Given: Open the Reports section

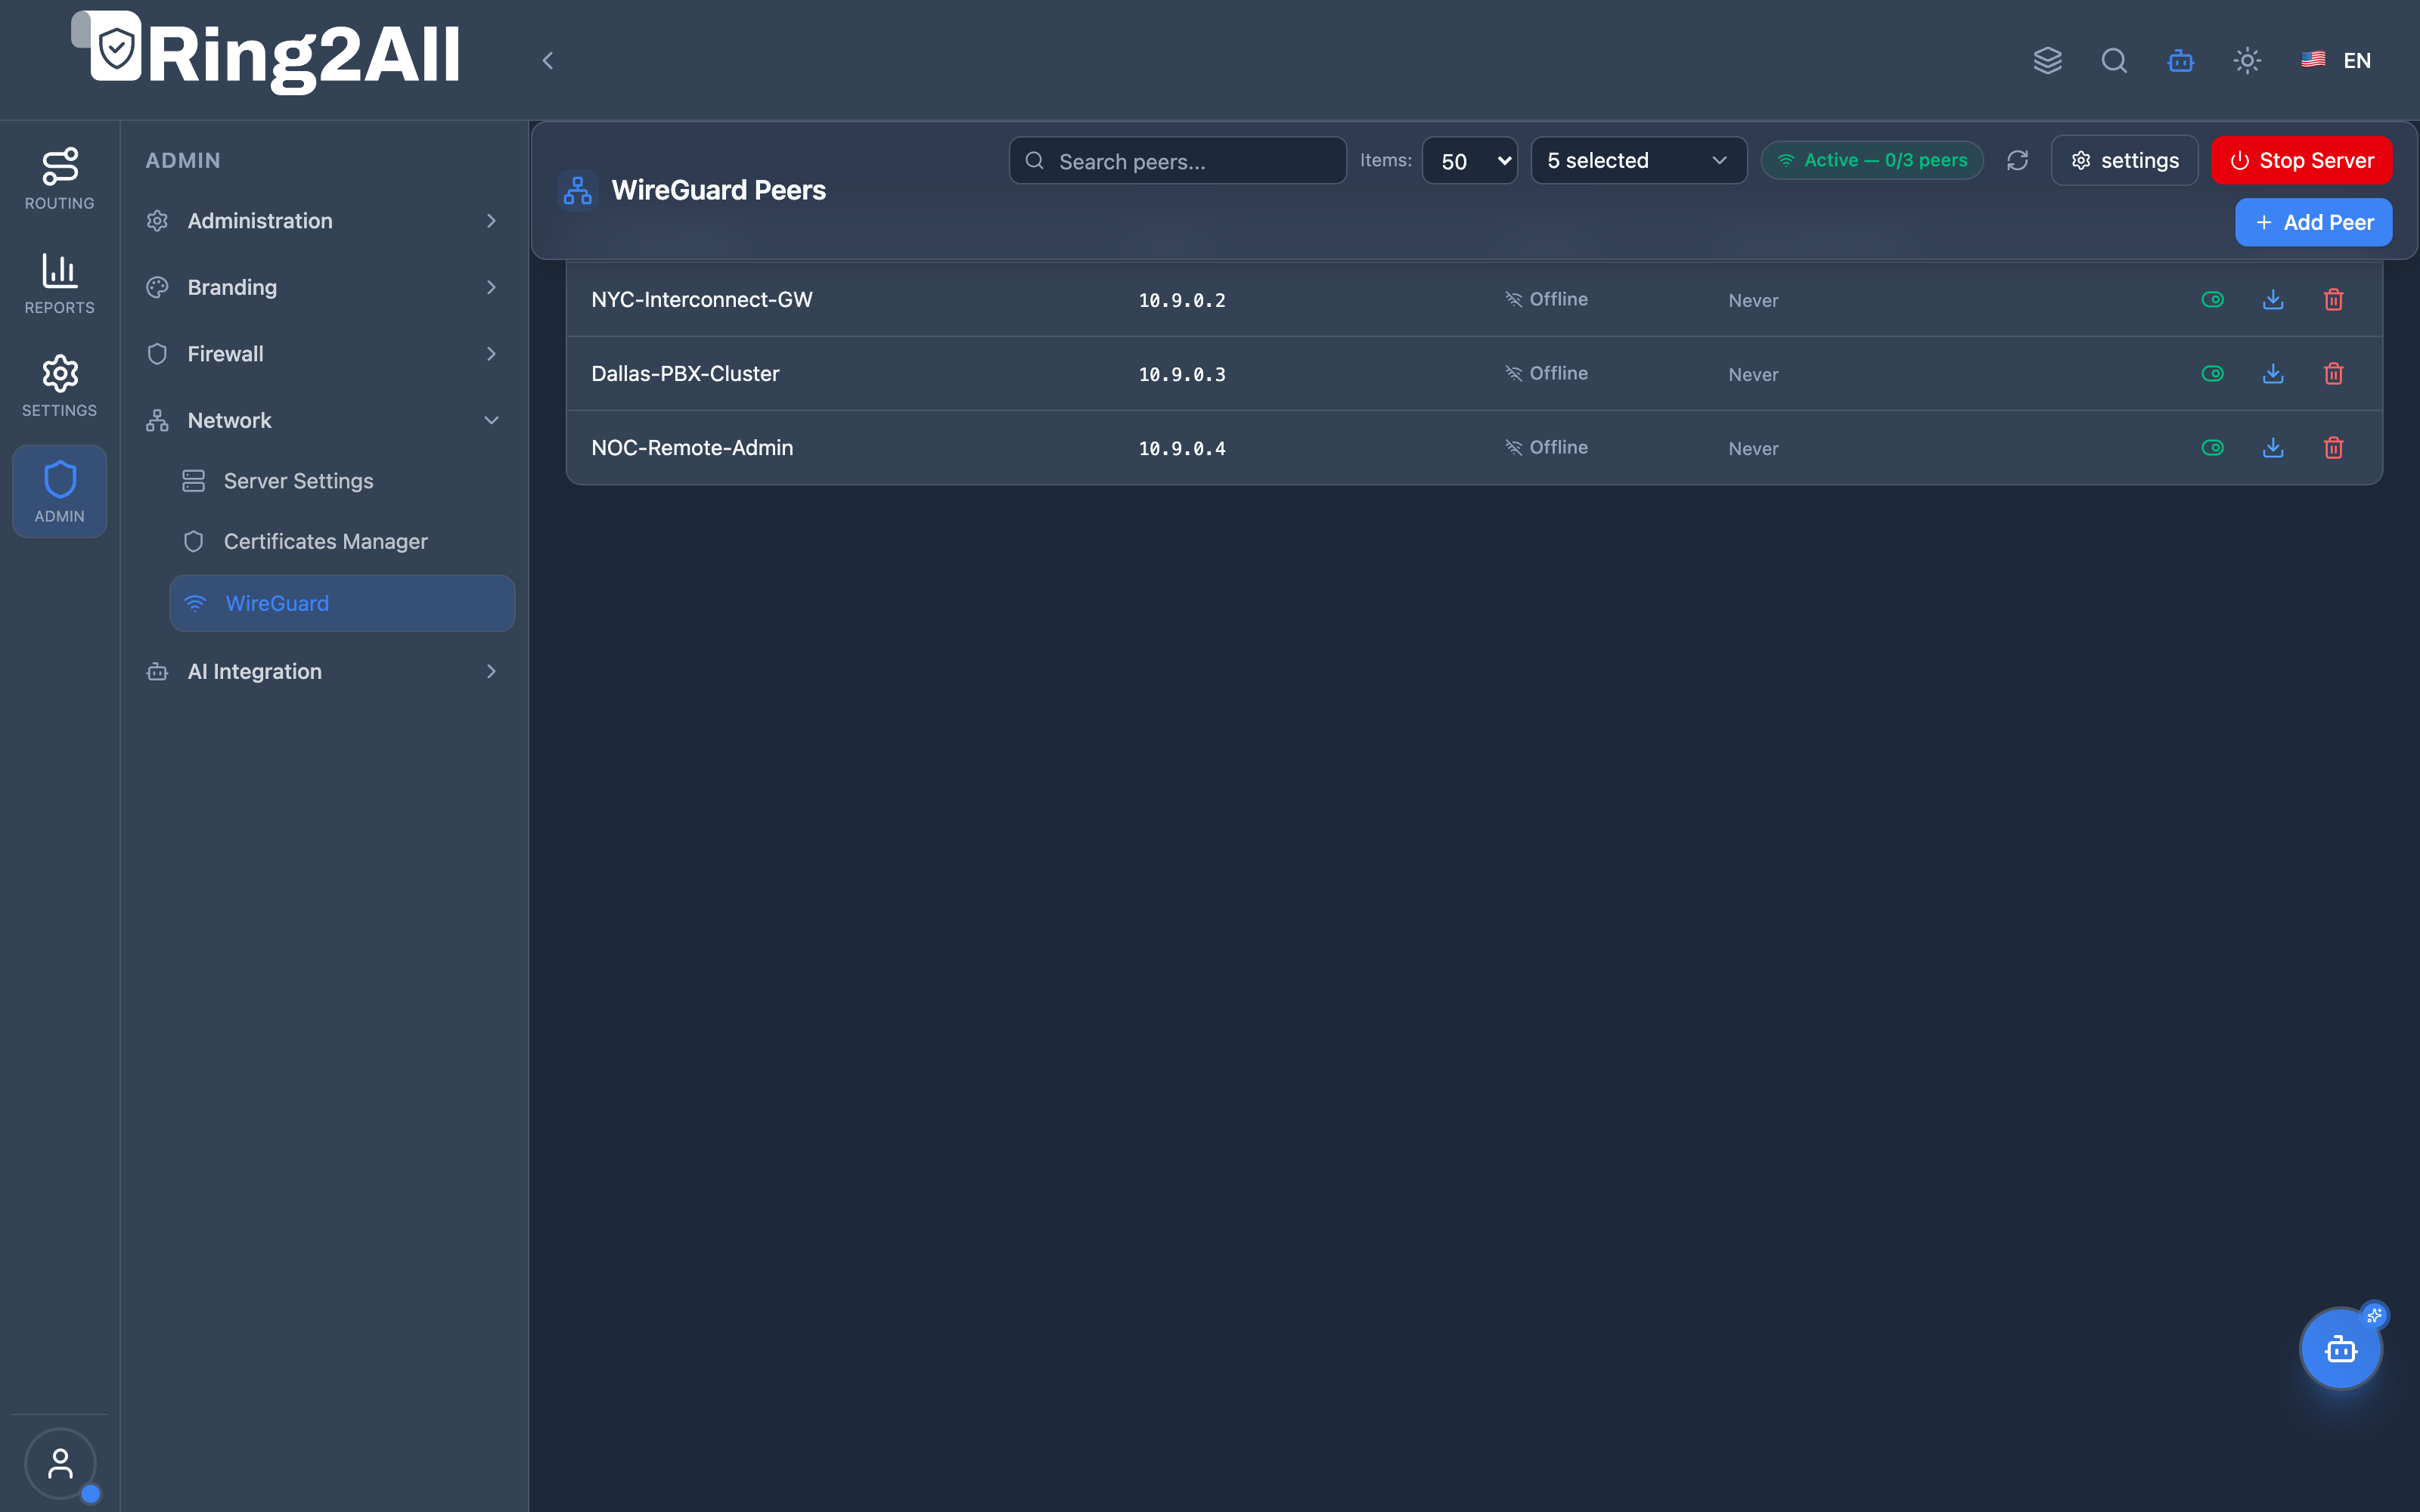Looking at the screenshot, I should pos(60,283).
